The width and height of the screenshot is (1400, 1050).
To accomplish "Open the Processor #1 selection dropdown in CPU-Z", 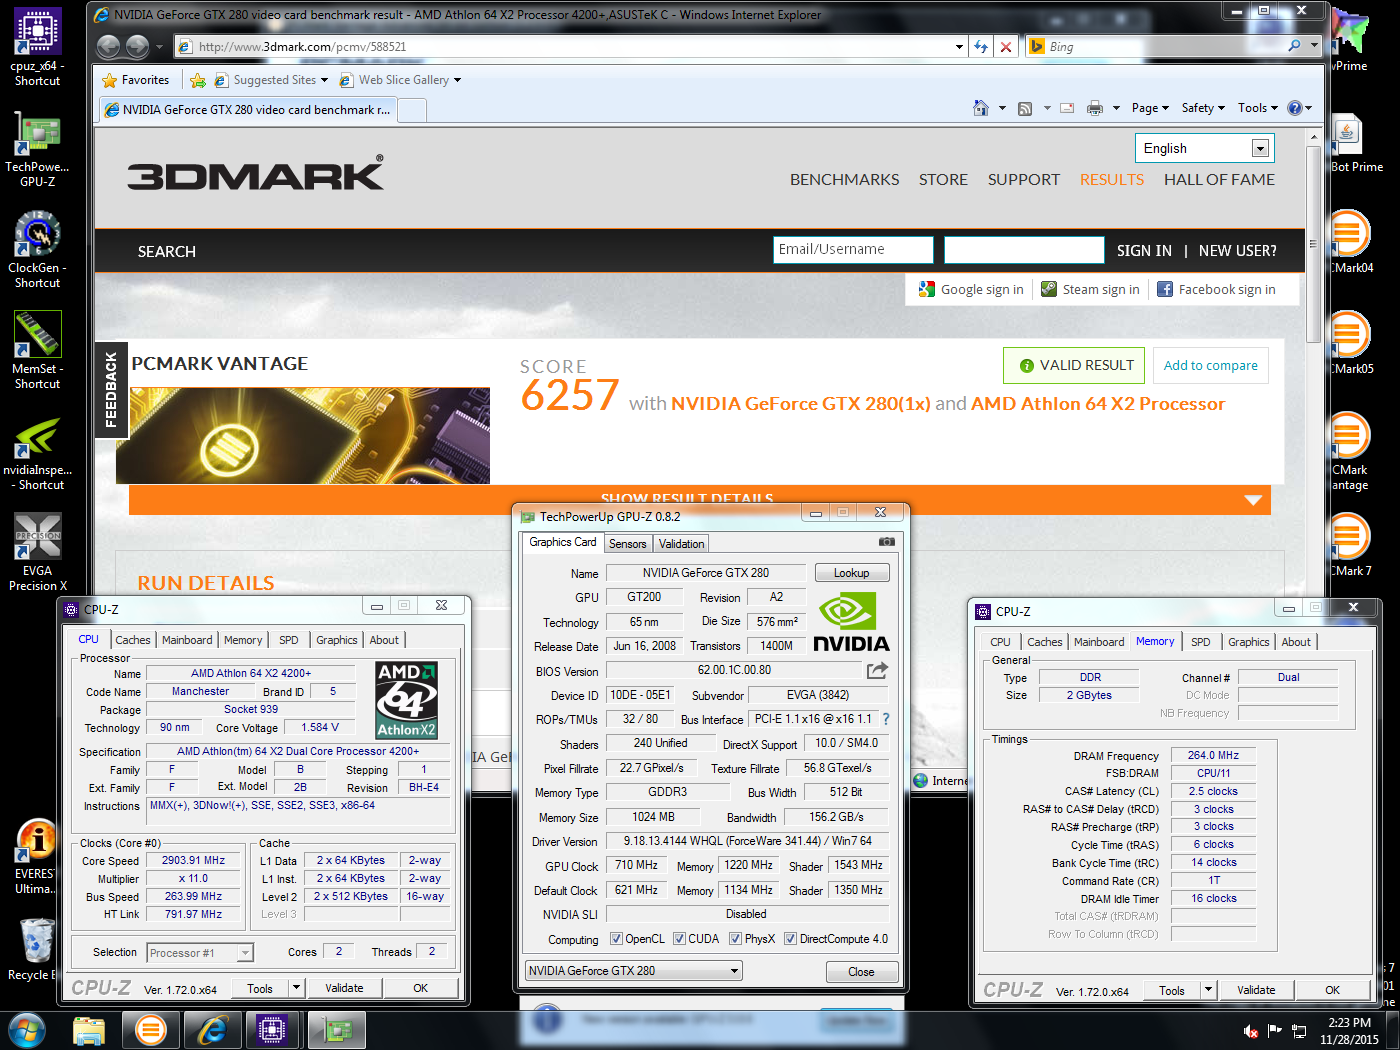I will click(200, 953).
